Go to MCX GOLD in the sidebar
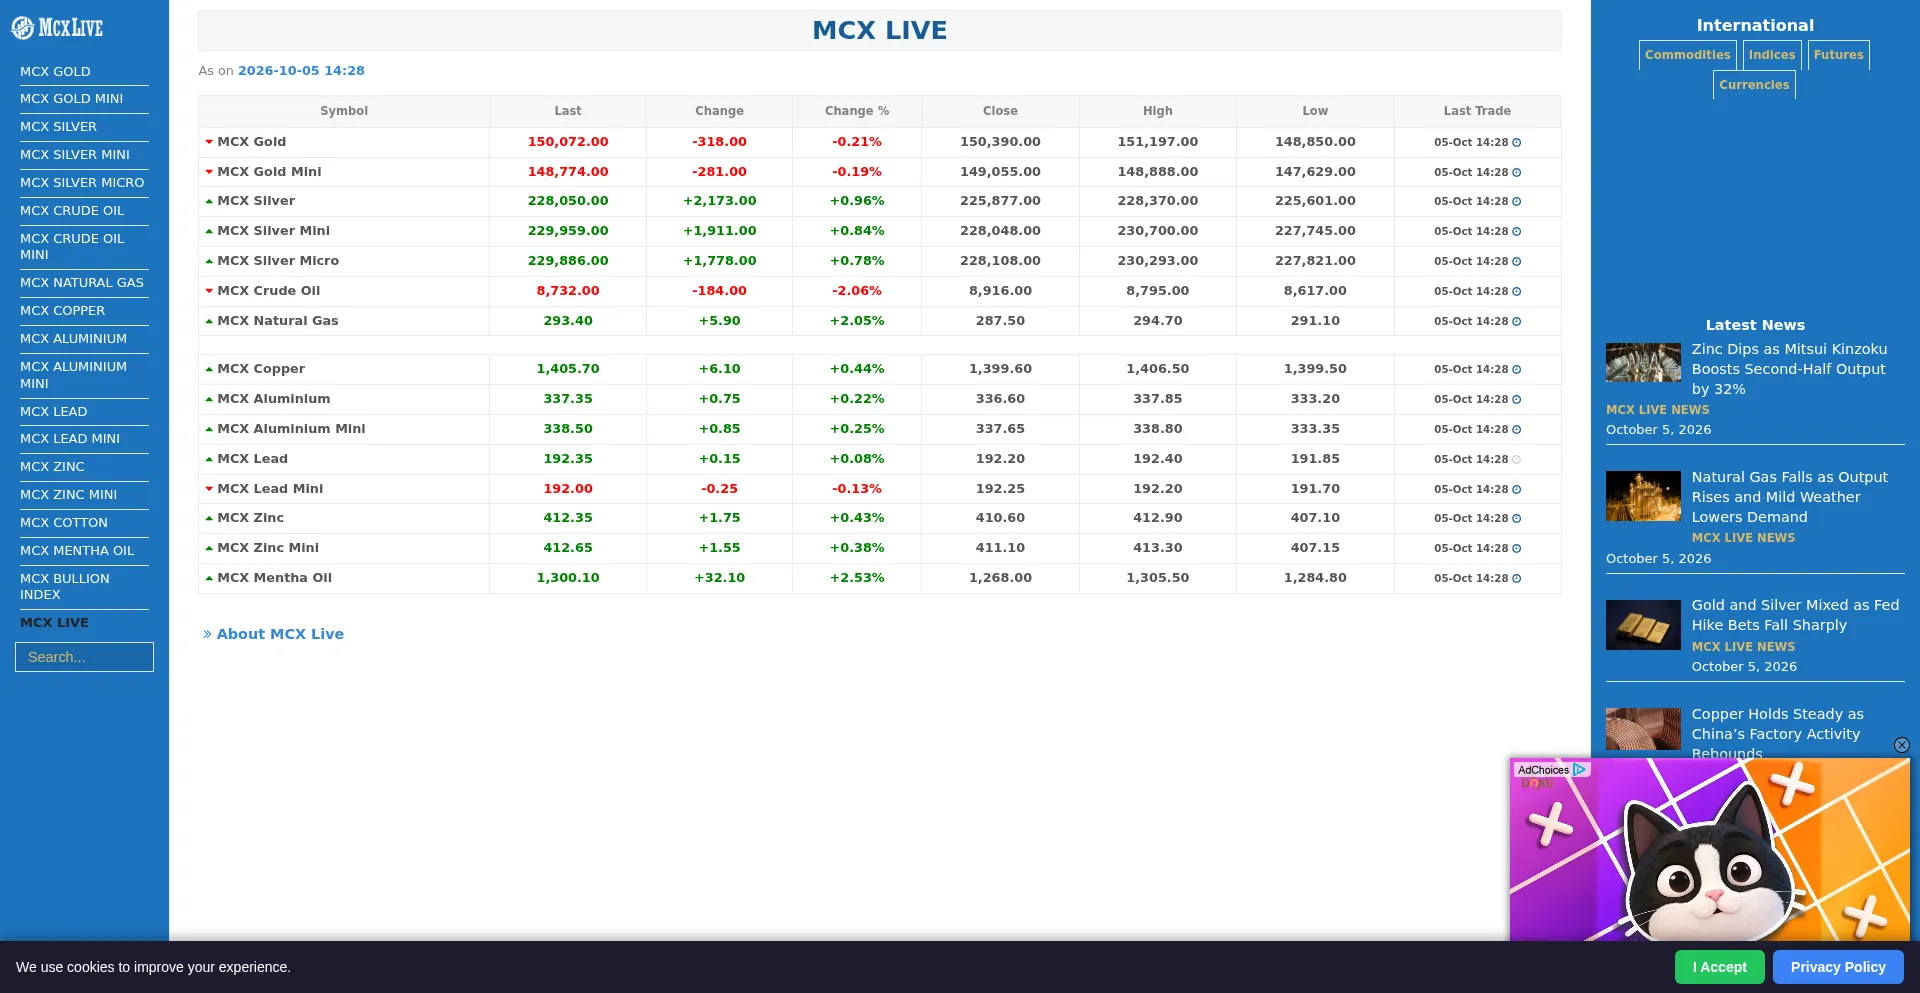The image size is (1920, 993). click(55, 72)
